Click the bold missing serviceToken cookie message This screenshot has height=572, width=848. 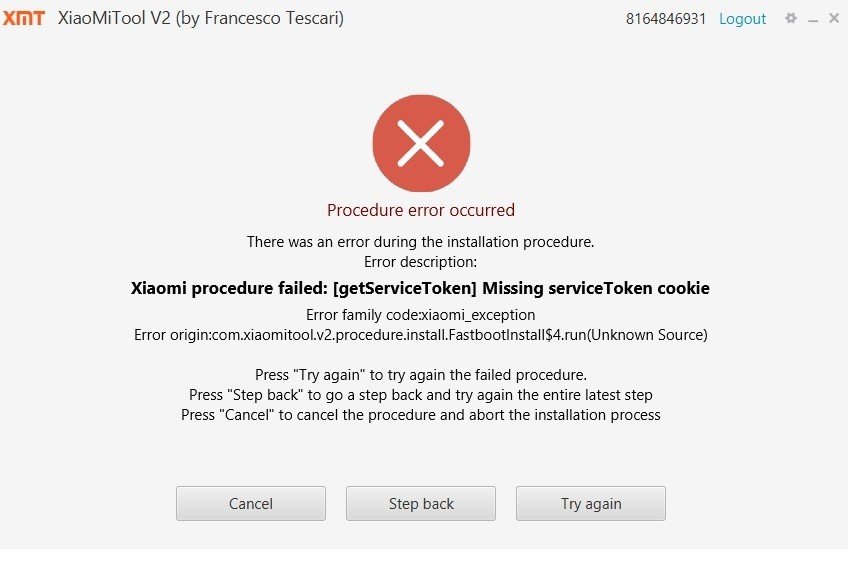tap(421, 288)
